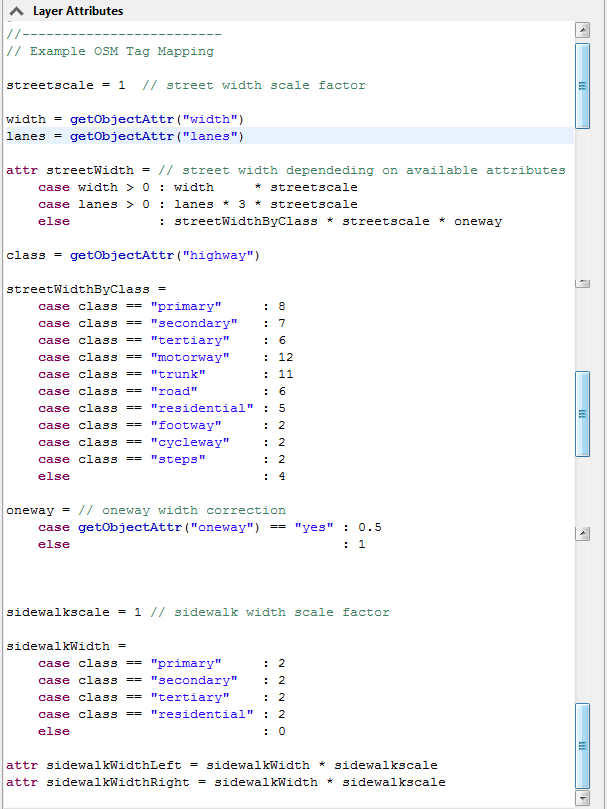The width and height of the screenshot is (607, 809).
Task: Click the "footway" class string
Action: coord(182,425)
